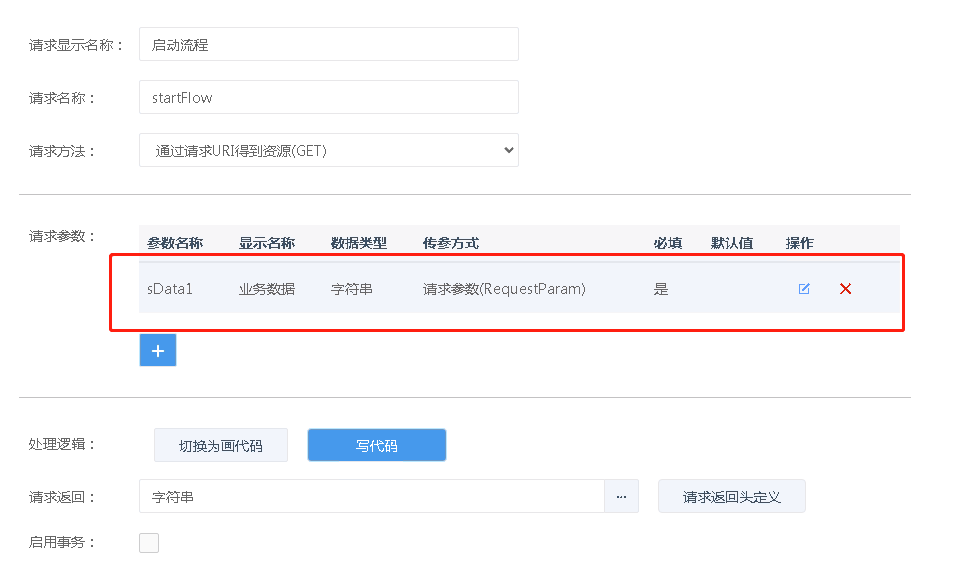Click the 数据类型 column header
This screenshot has width=953, height=574.
358,243
